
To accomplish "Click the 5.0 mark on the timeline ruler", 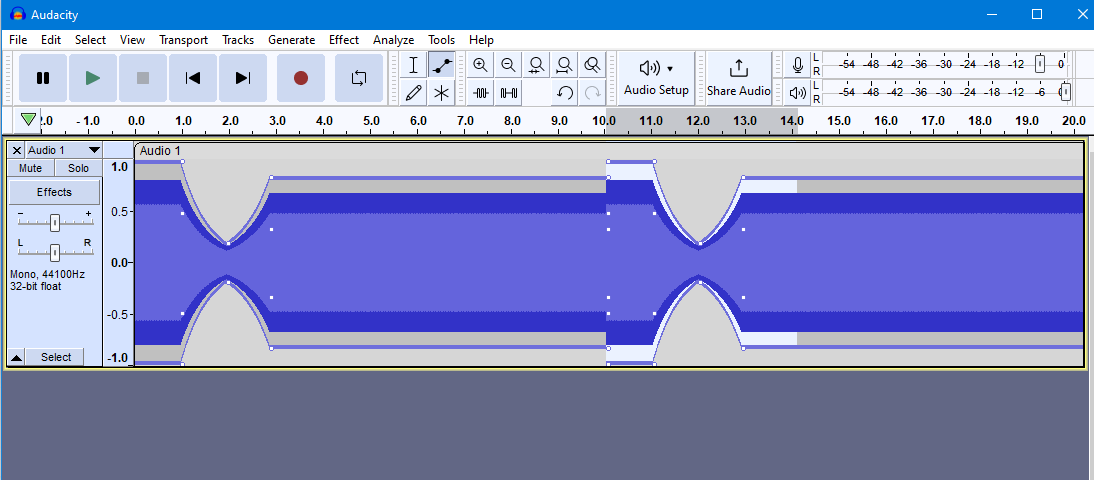I will click(x=371, y=121).
